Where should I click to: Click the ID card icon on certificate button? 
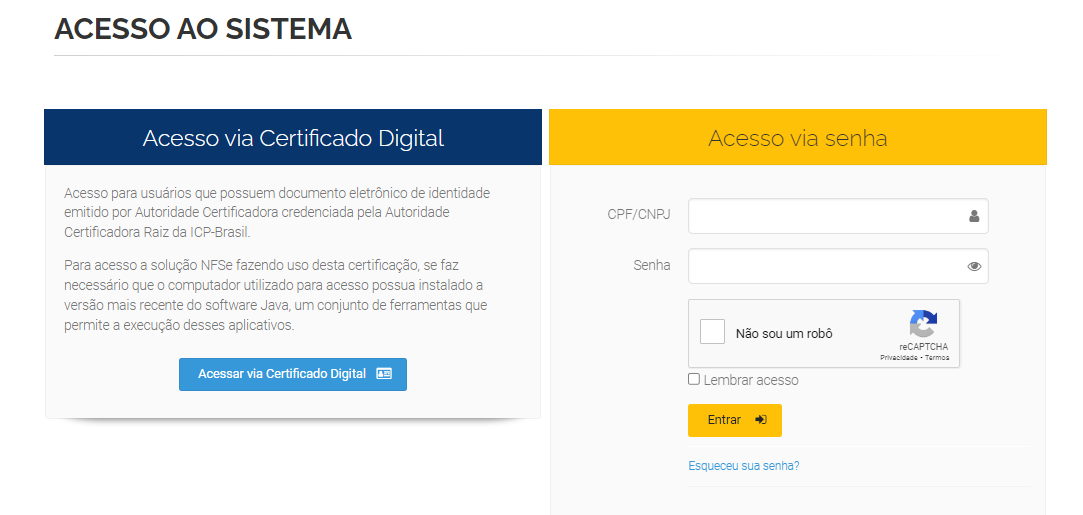(x=384, y=373)
